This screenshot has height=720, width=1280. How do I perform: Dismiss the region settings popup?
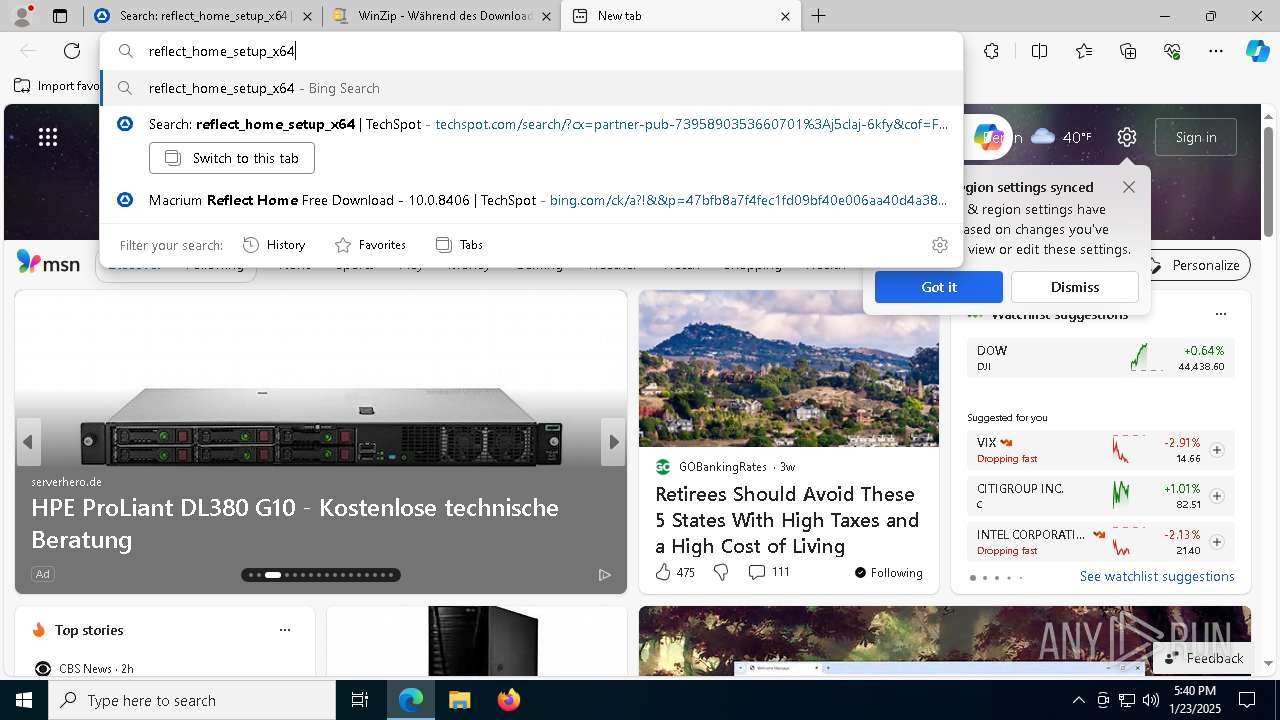click(1075, 287)
